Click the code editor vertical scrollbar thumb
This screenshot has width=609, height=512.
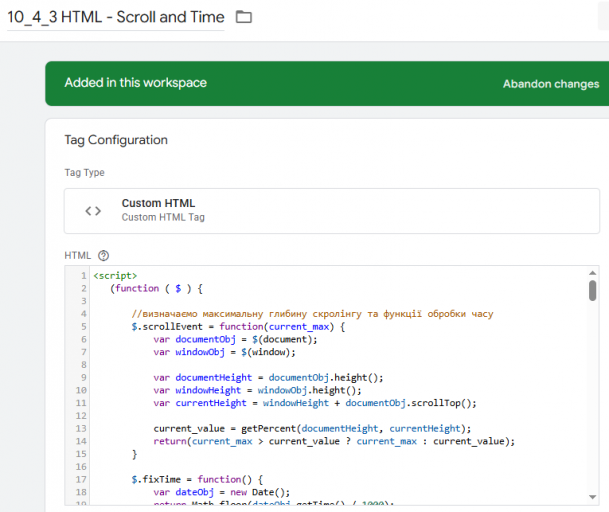tap(592, 290)
